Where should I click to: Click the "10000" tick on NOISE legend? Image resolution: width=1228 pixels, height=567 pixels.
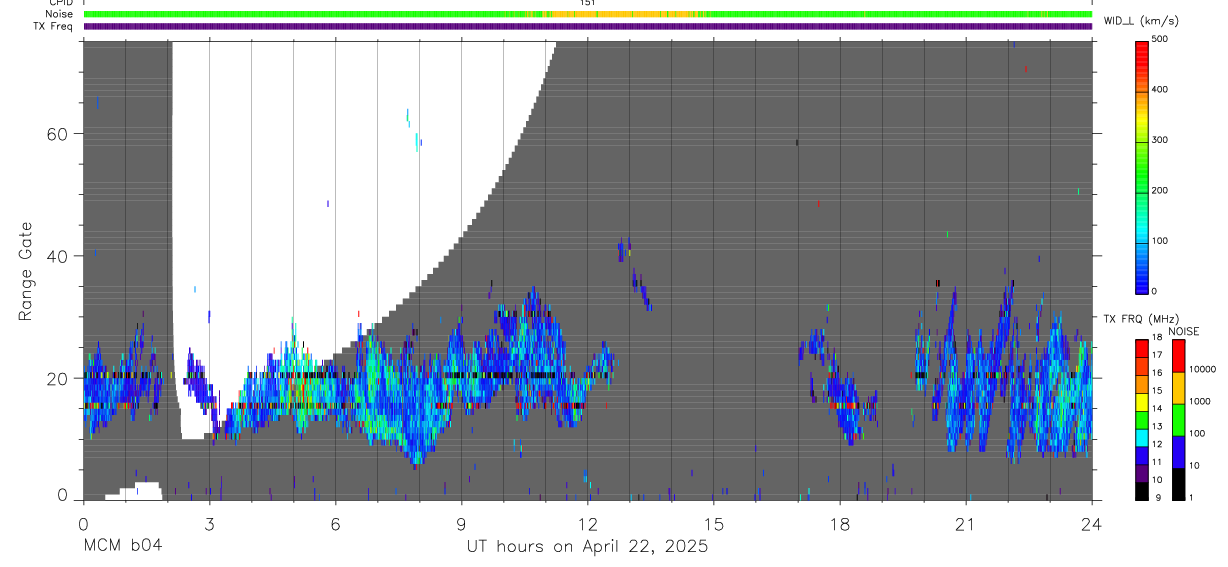pyautogui.click(x=1202, y=370)
